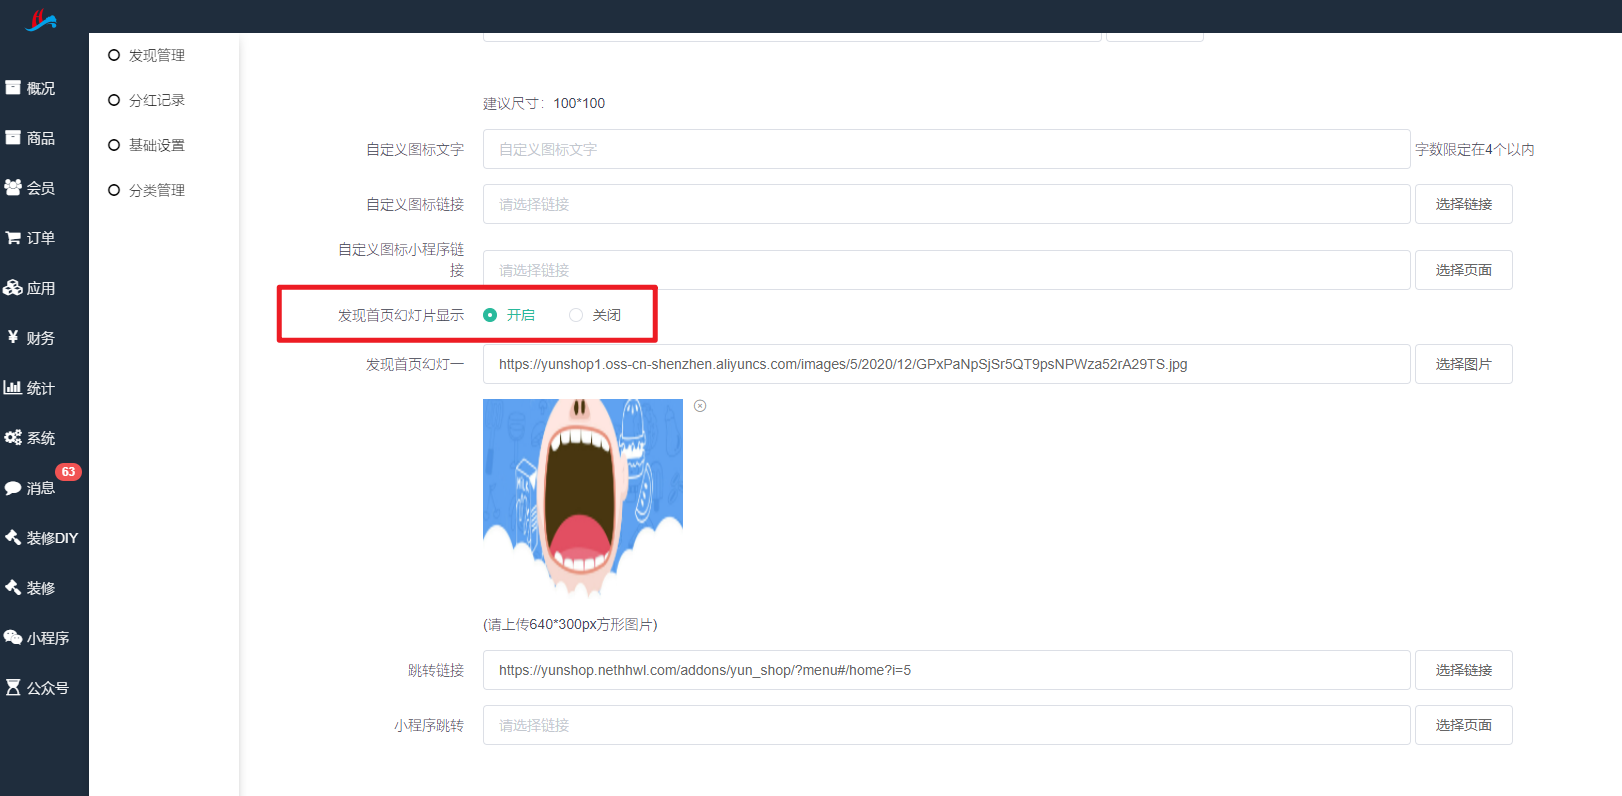Go to the 会员 section
Image resolution: width=1622 pixels, height=796 pixels.
tap(41, 188)
